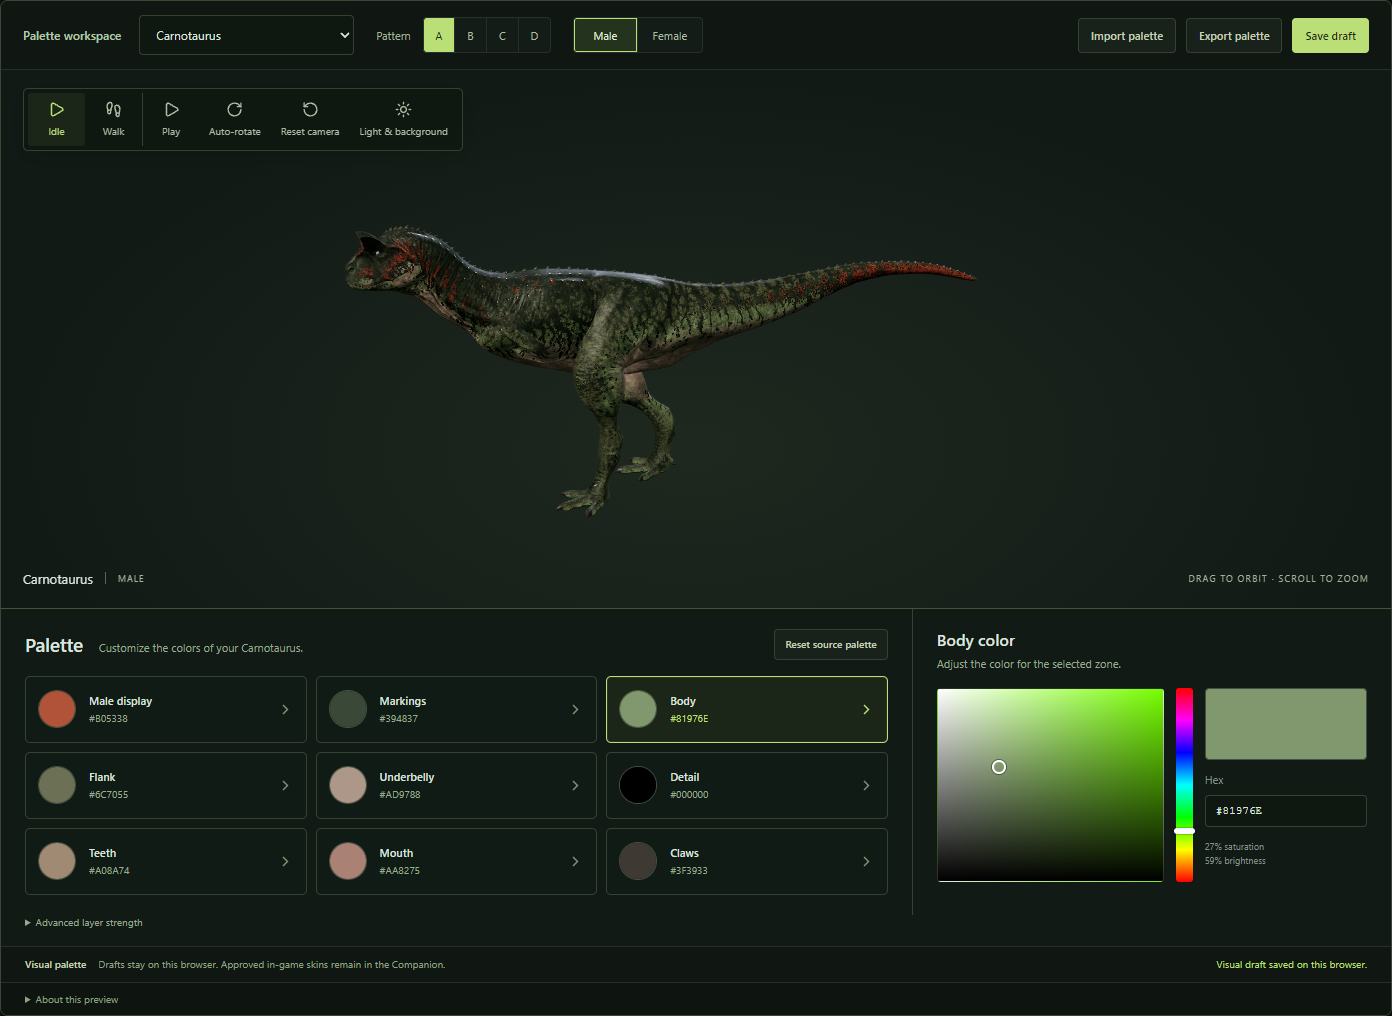
Task: Expand Advanced layer strength section
Action: click(84, 923)
